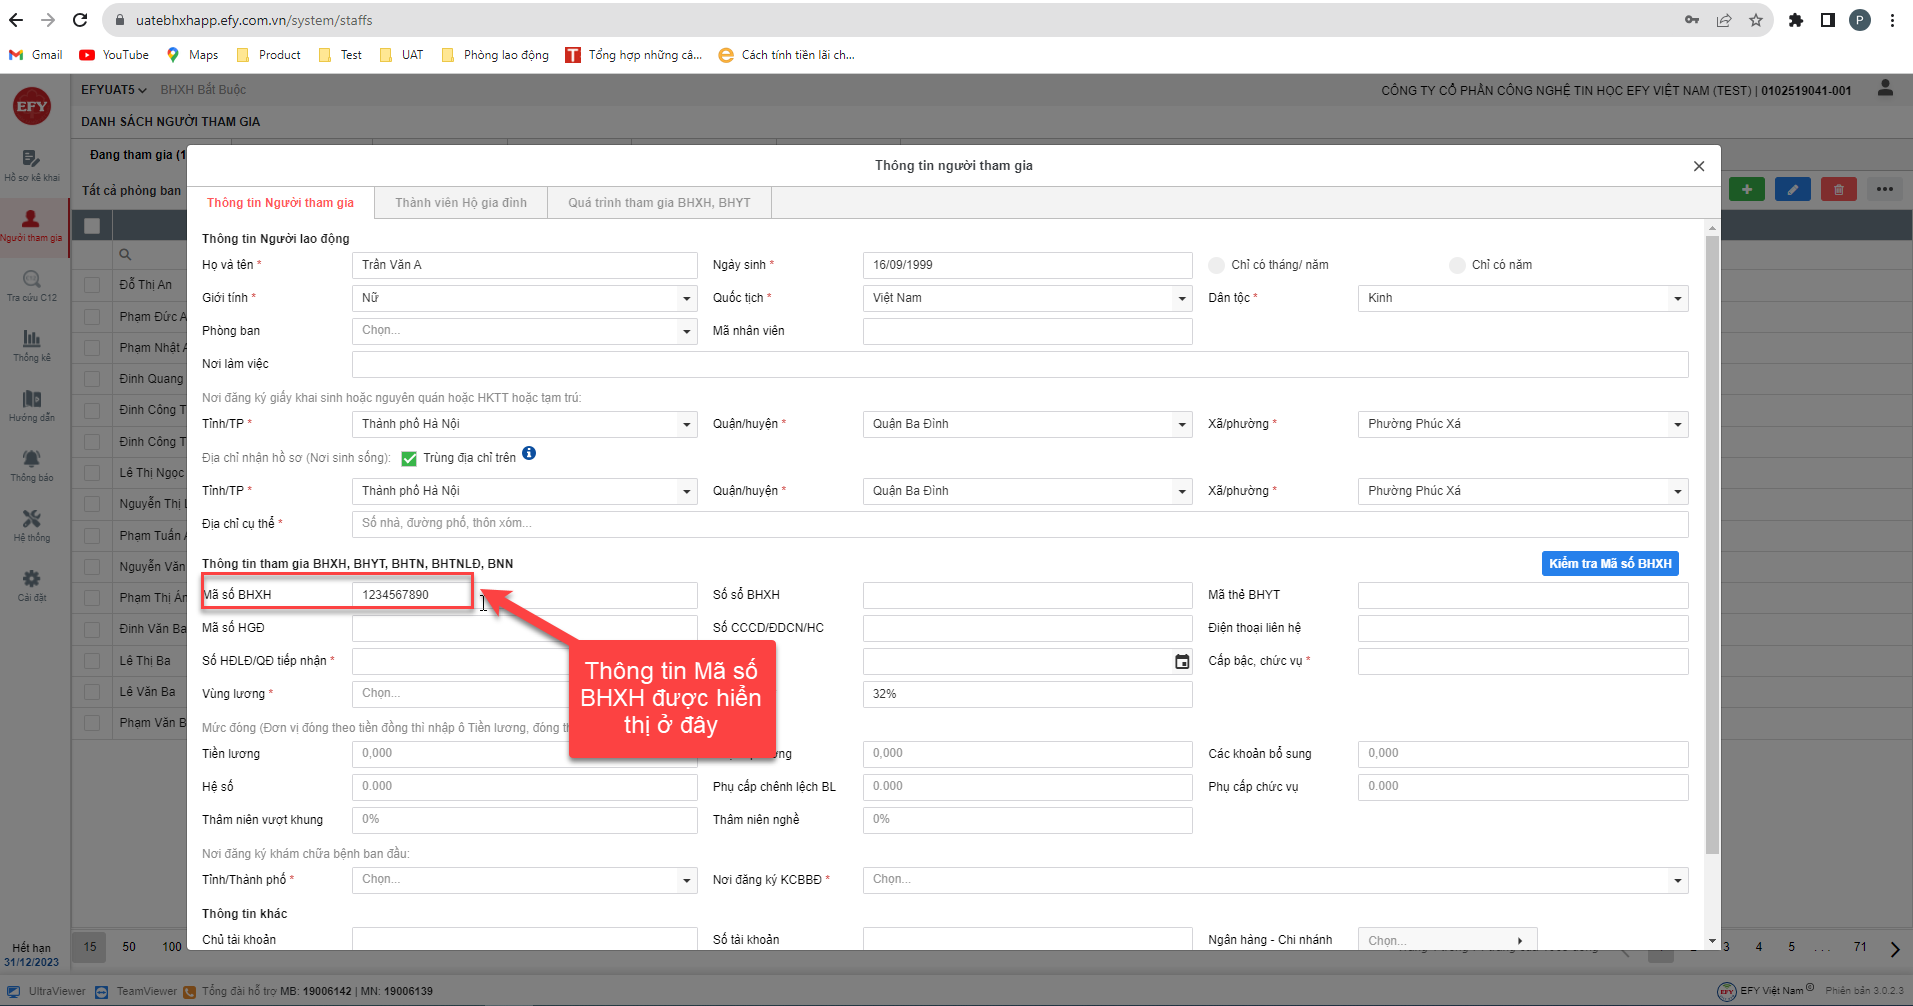Screen dimensions: 1913x1006
Task: Select the Chỉ có tháng/ năm radio option
Action: click(1216, 265)
